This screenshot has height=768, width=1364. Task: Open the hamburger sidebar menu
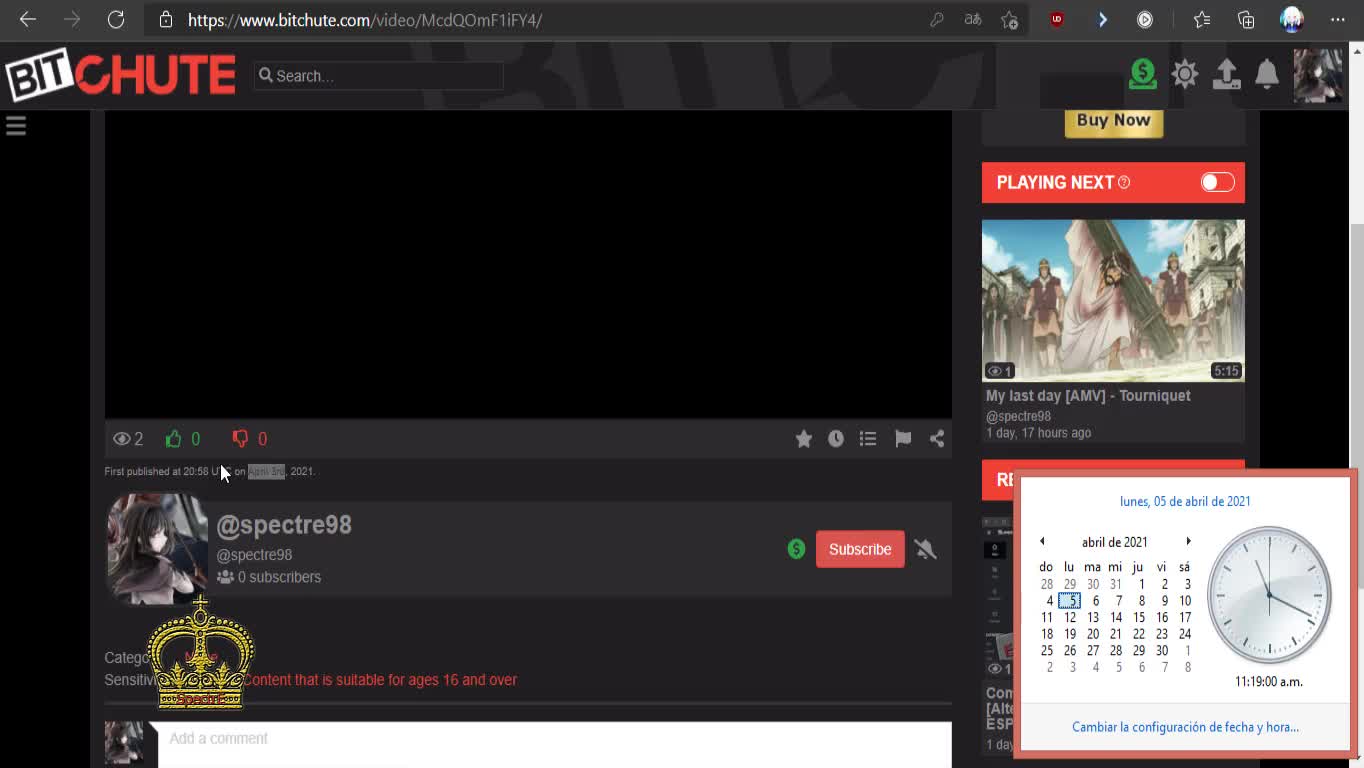pyautogui.click(x=16, y=126)
